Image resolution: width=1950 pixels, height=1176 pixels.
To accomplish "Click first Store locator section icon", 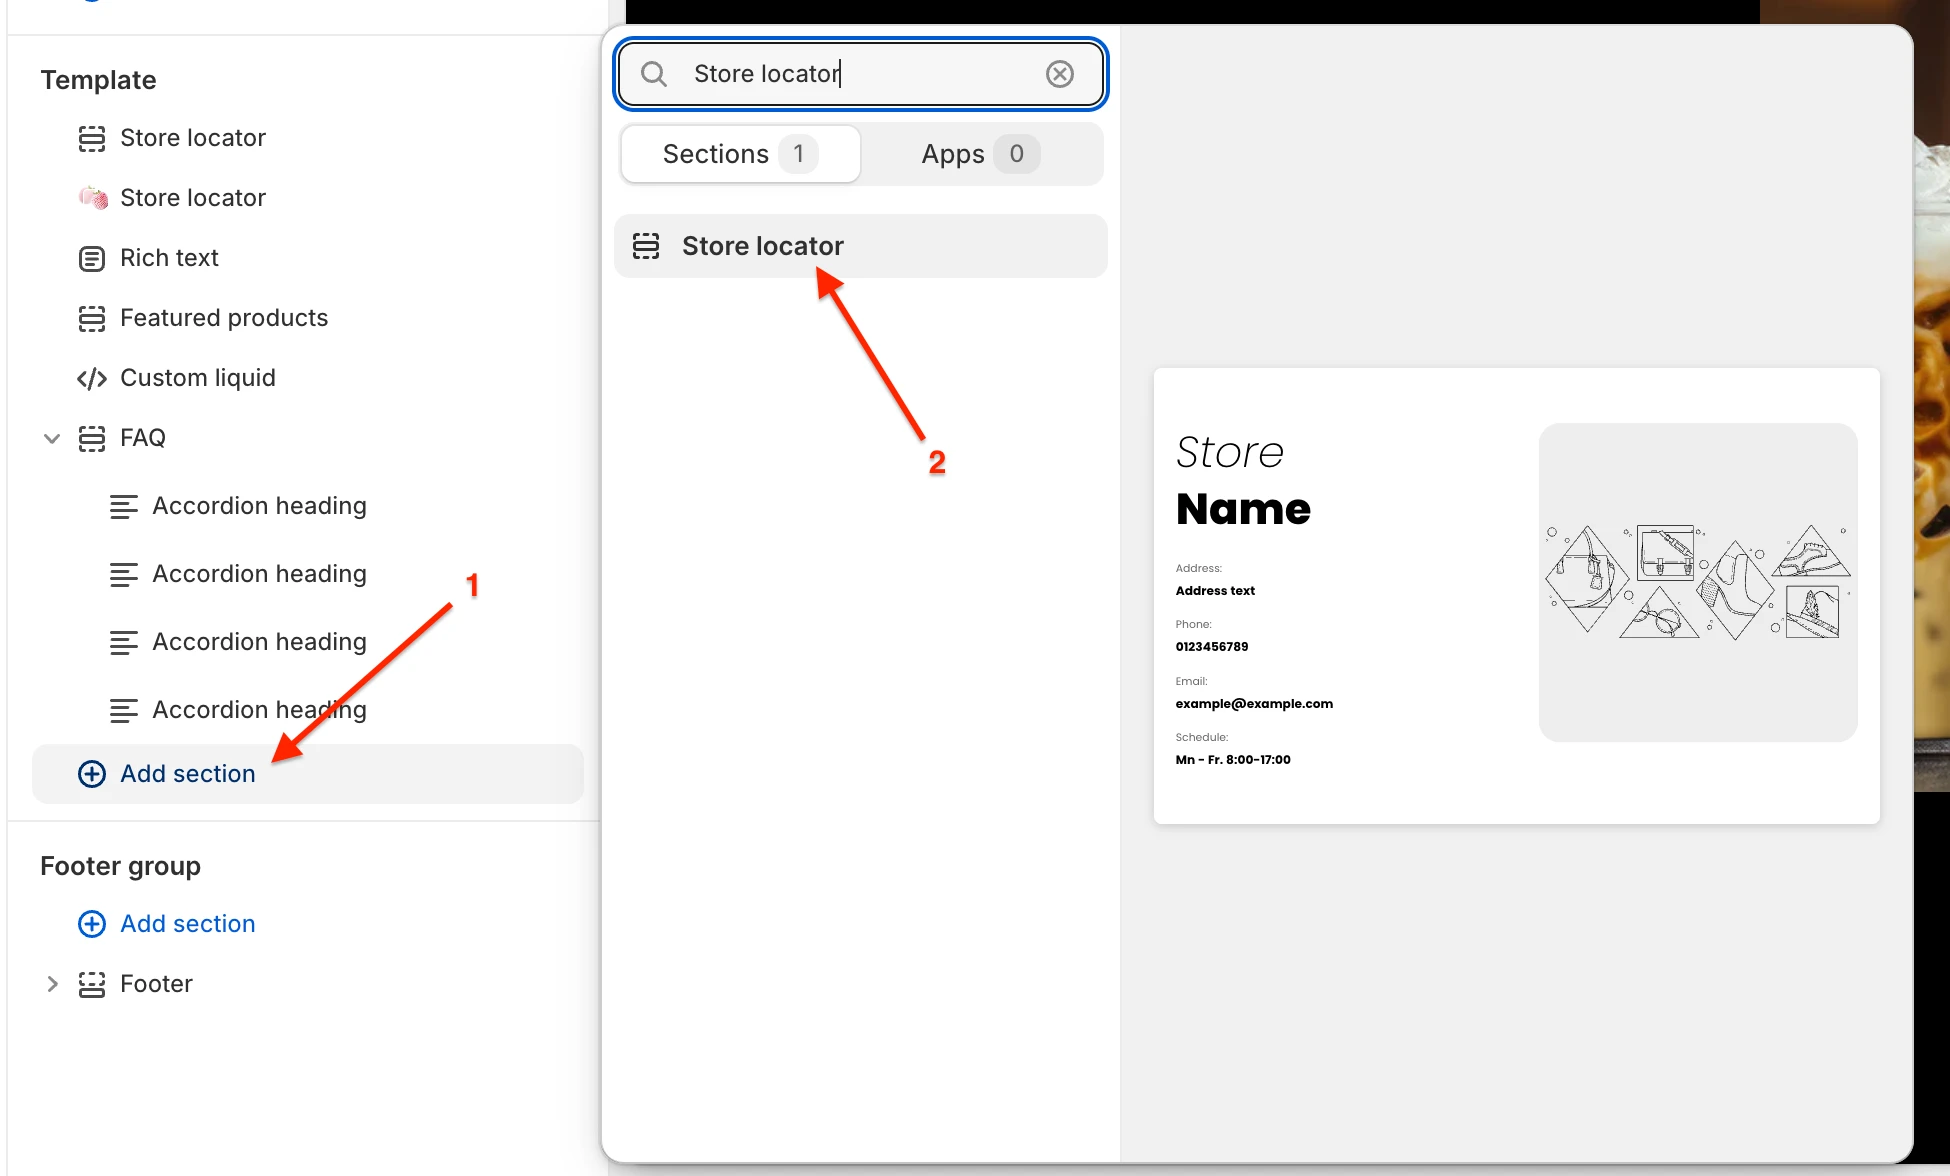I will click(x=92, y=138).
